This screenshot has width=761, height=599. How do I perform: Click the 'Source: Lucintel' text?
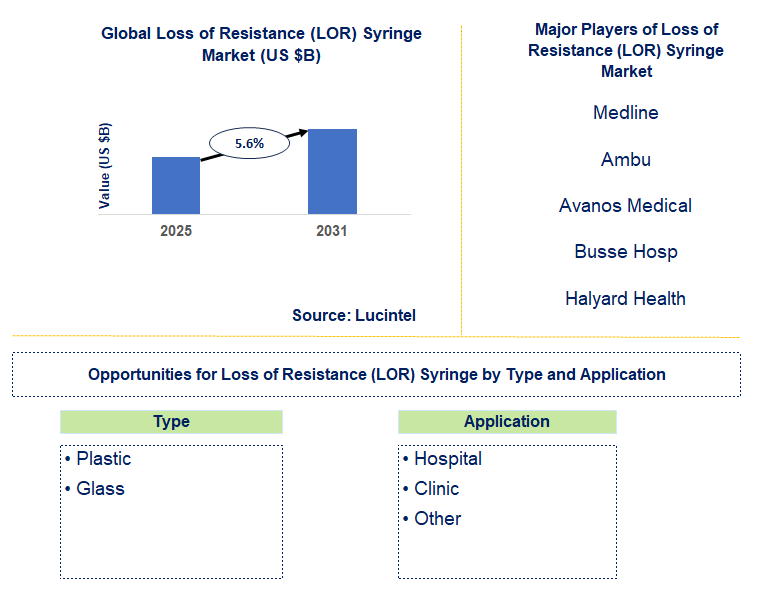click(x=354, y=316)
